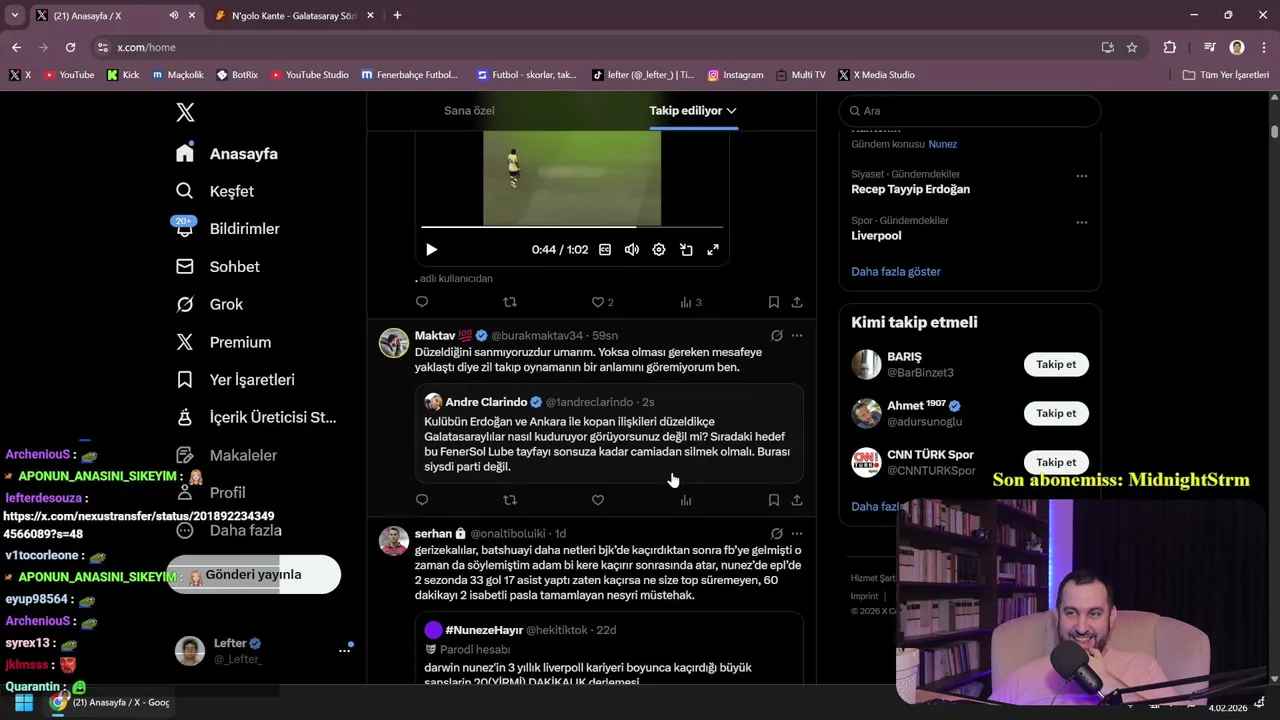The image size is (1280, 720).
Task: Open Takip ediliyor tab dropdown
Action: [693, 111]
